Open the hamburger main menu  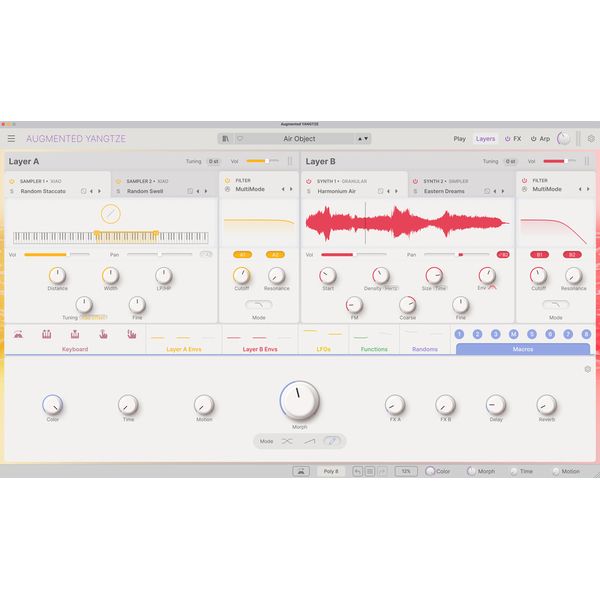pos(11,139)
